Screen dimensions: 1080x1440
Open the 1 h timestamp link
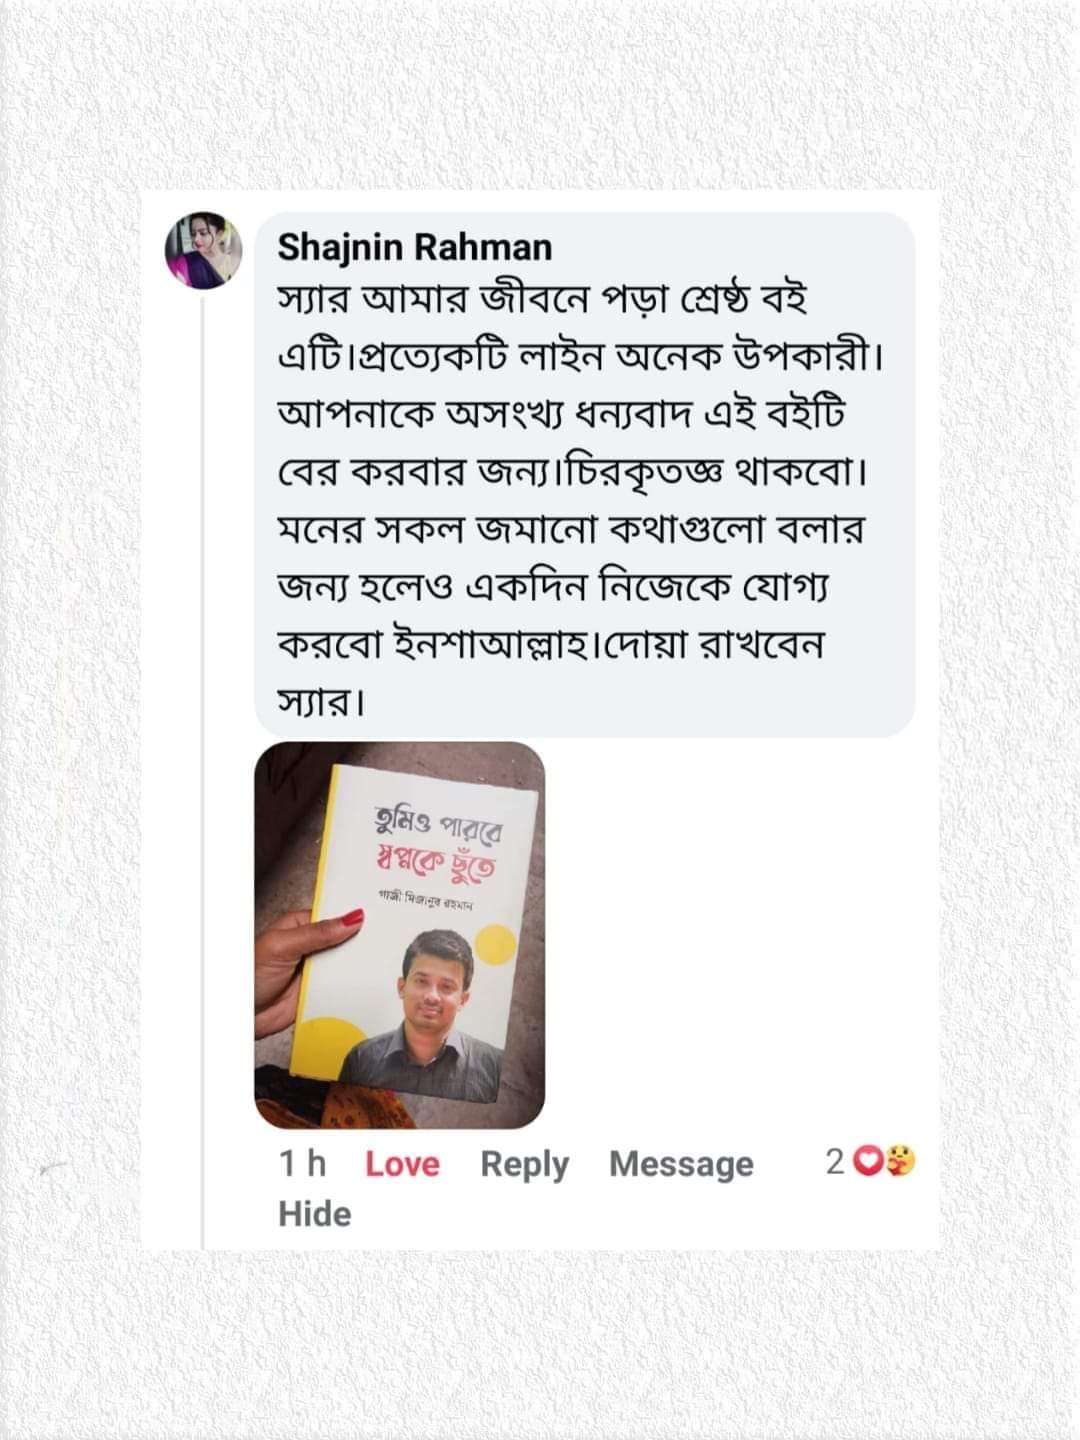[302, 1164]
